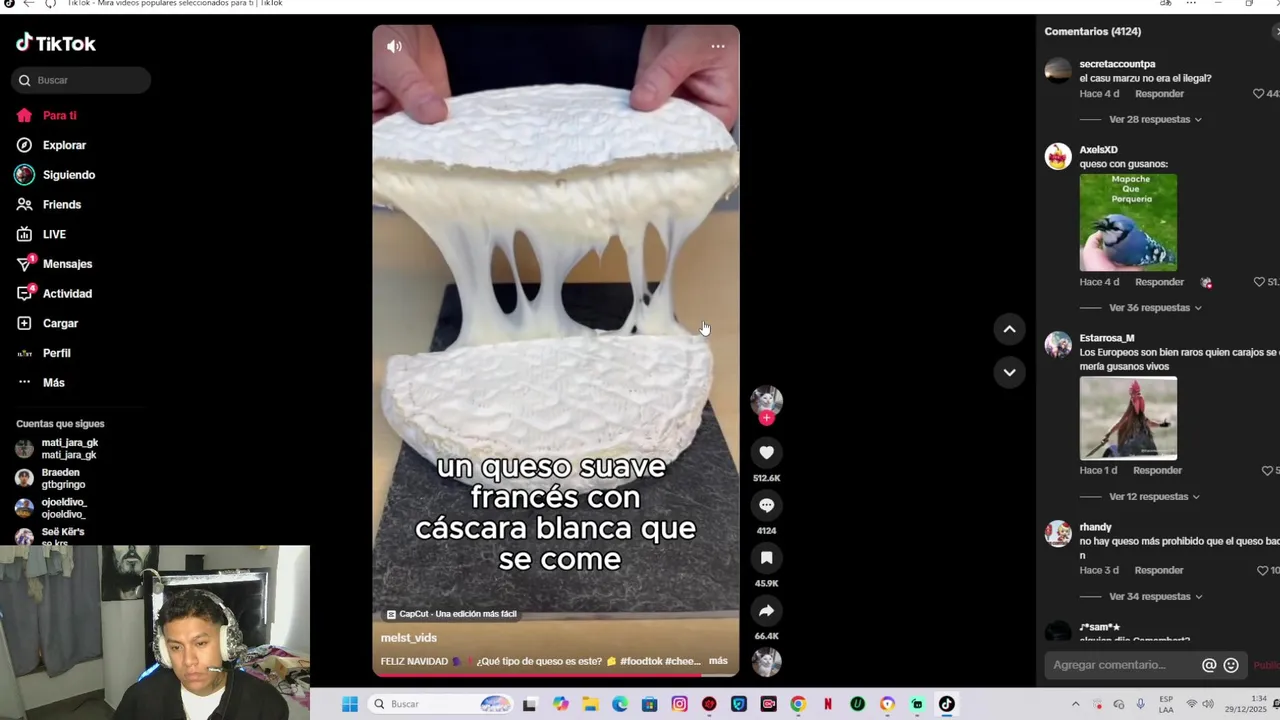The width and height of the screenshot is (1280, 720).
Task: Like AxelsXD's comment
Action: (1259, 282)
